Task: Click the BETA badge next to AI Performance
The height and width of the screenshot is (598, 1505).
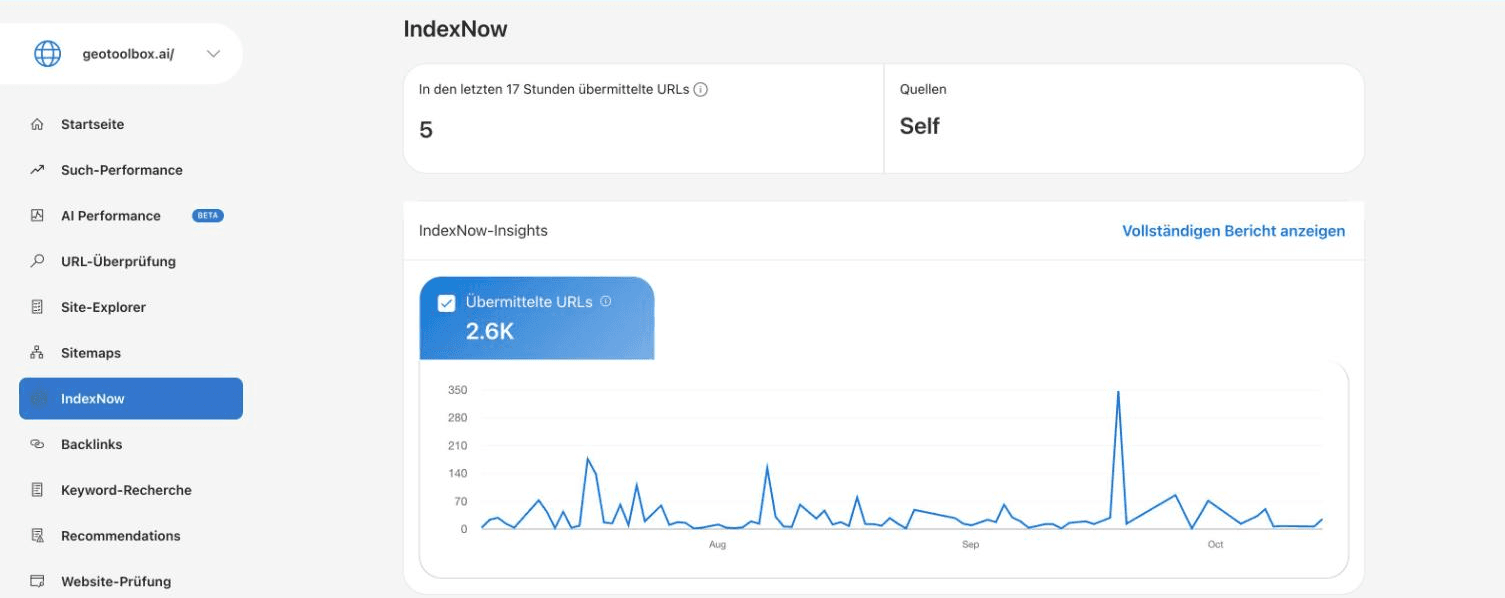Action: [208, 216]
